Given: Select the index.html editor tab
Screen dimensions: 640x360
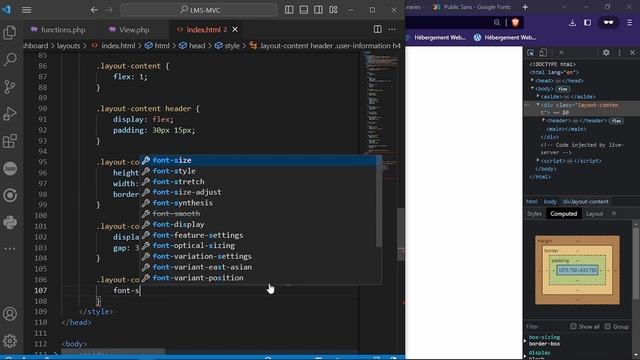Looking at the screenshot, I should point(203,29).
